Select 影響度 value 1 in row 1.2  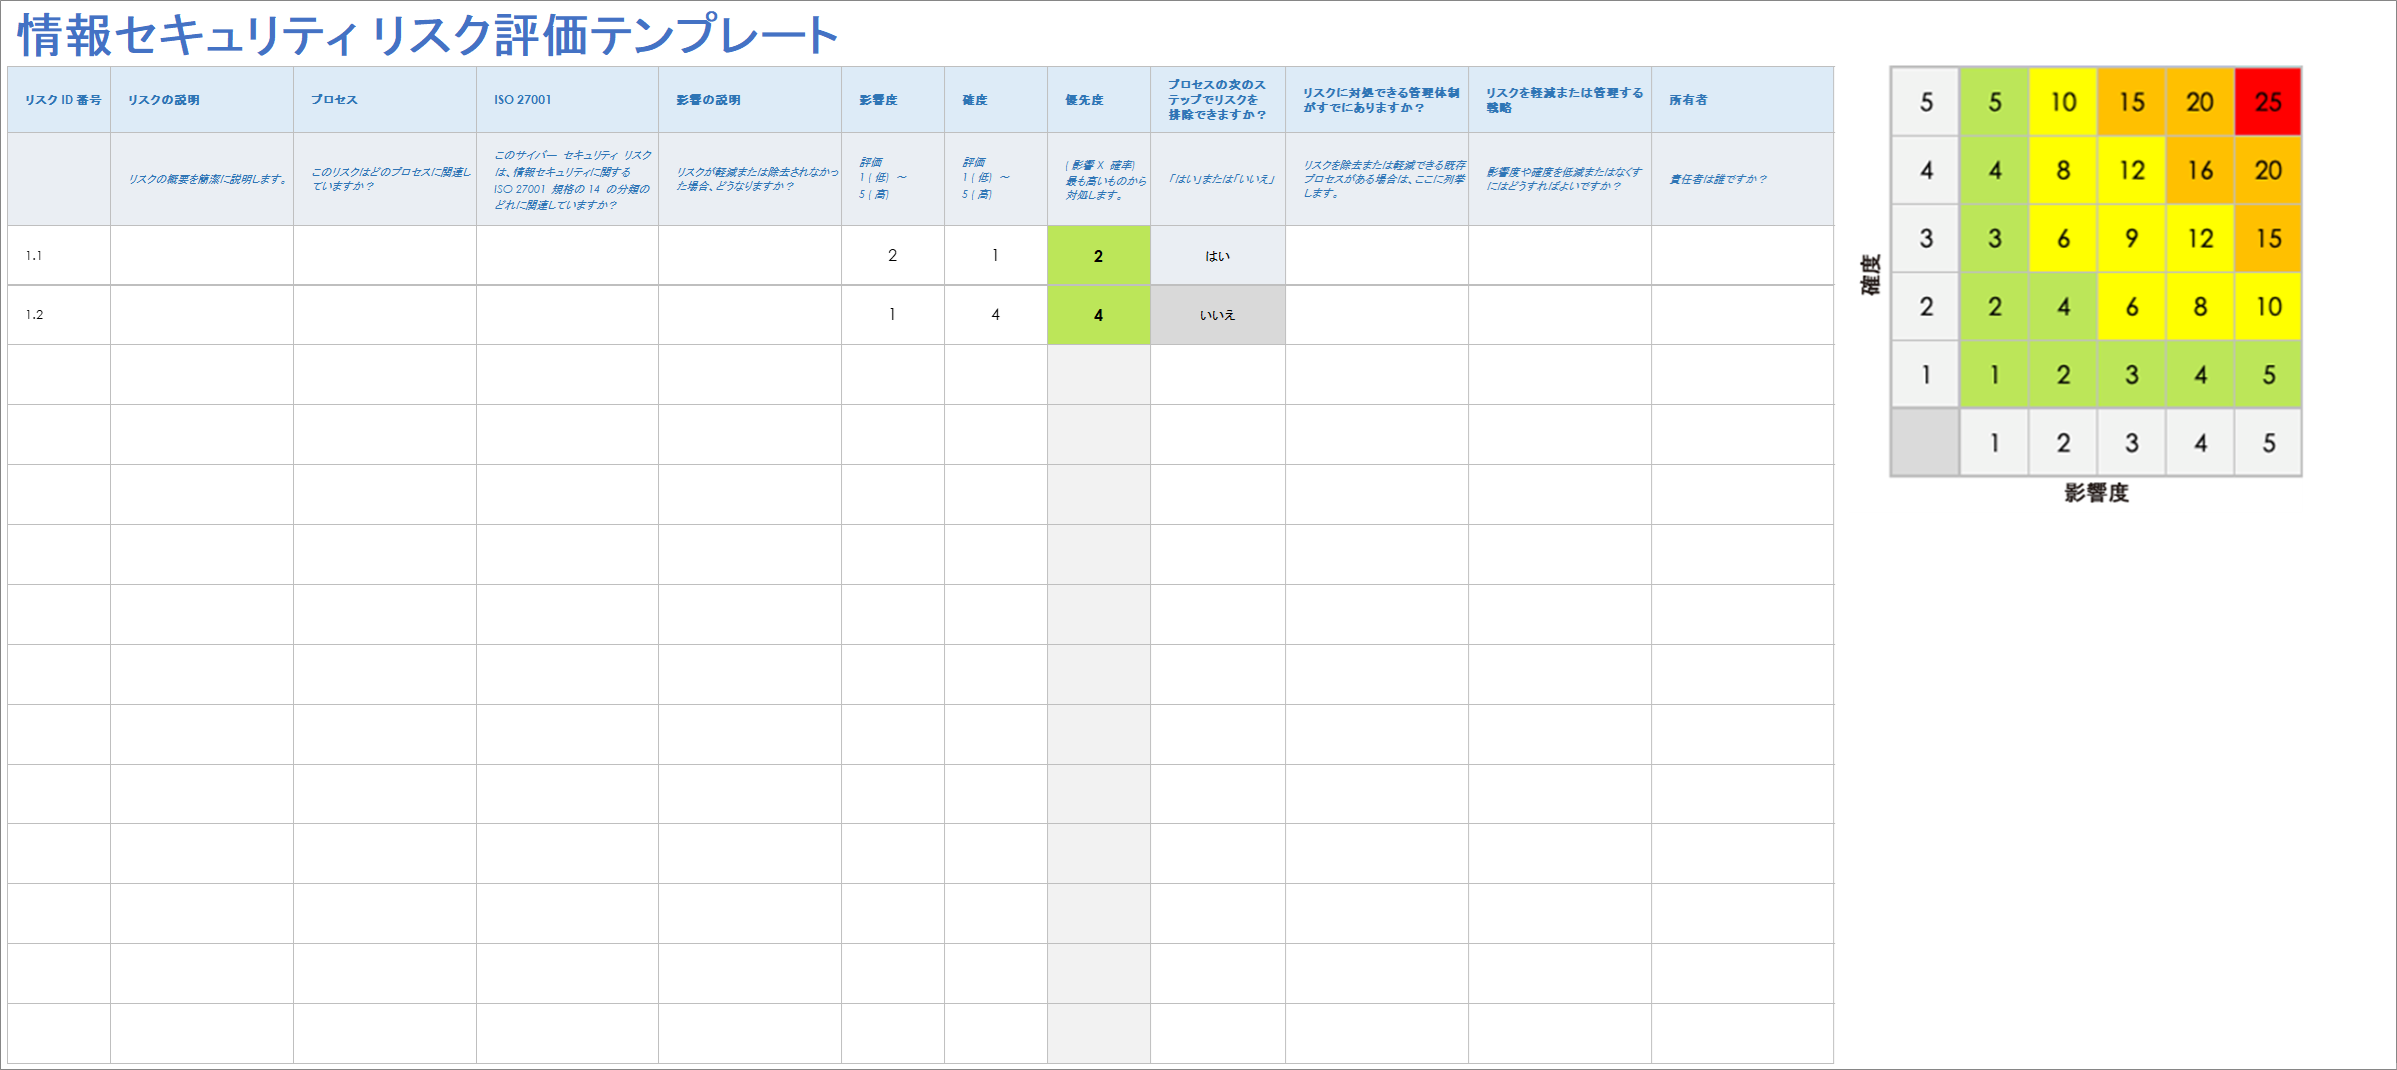click(x=893, y=315)
